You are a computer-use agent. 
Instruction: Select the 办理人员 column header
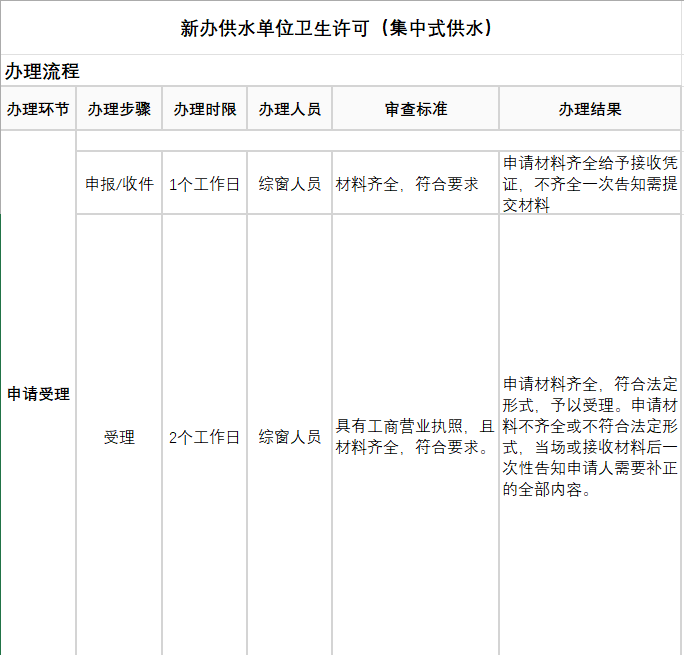[289, 109]
